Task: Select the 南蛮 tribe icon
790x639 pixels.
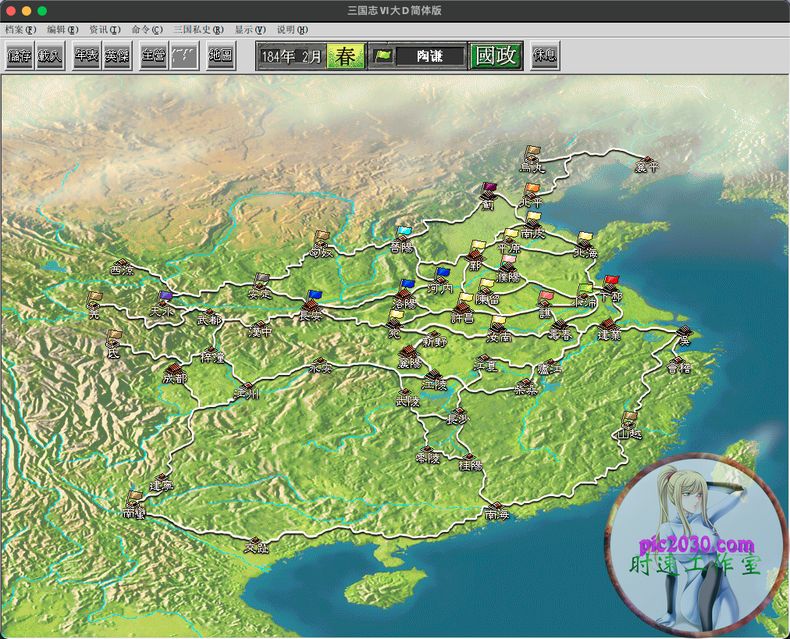Action: click(x=134, y=505)
